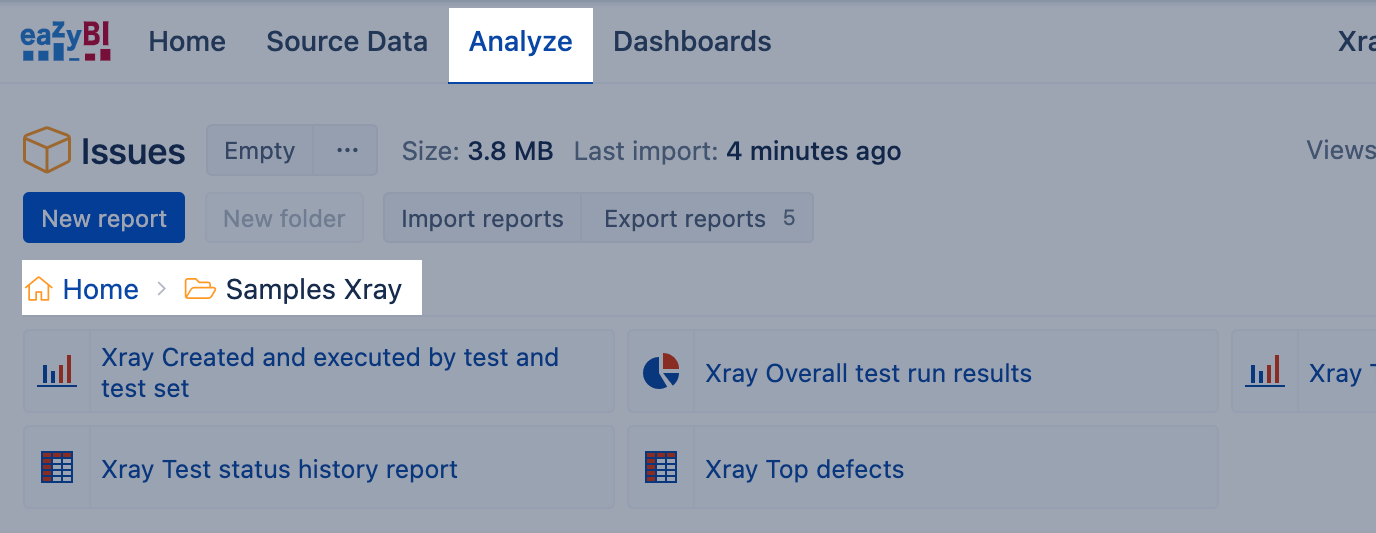Open Xray Overall test run results report
Screen dimensions: 1376x533
(x=868, y=374)
